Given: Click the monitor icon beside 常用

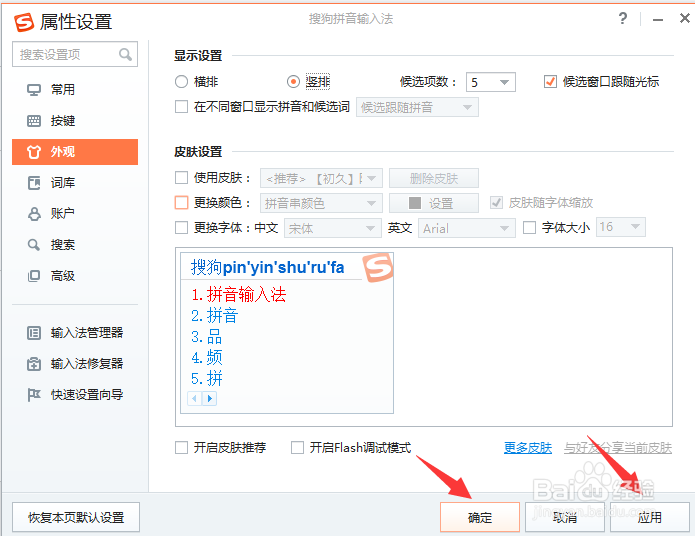Looking at the screenshot, I should pos(34,90).
